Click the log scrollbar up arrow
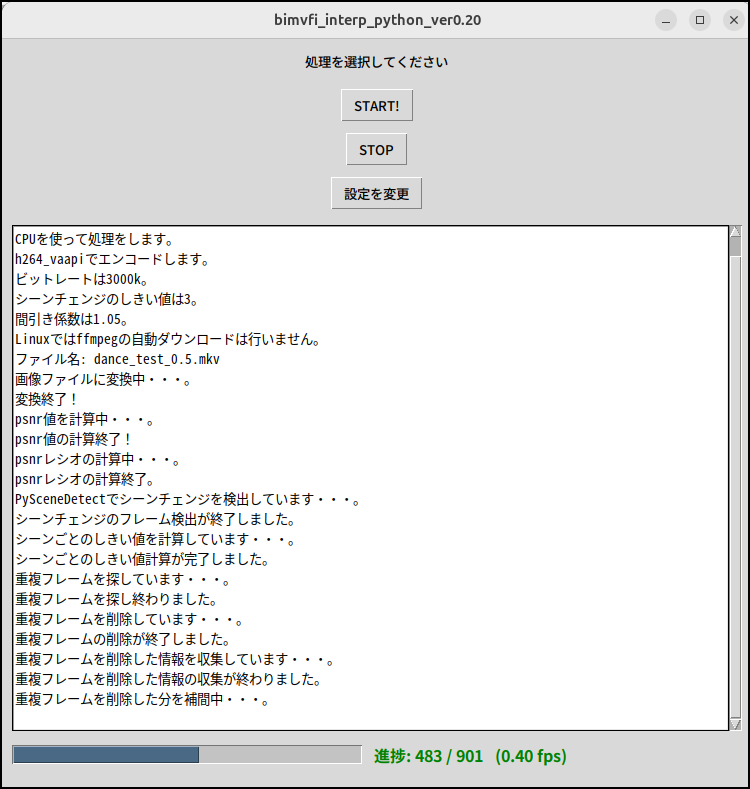Image resolution: width=750 pixels, height=789 pixels. click(735, 231)
